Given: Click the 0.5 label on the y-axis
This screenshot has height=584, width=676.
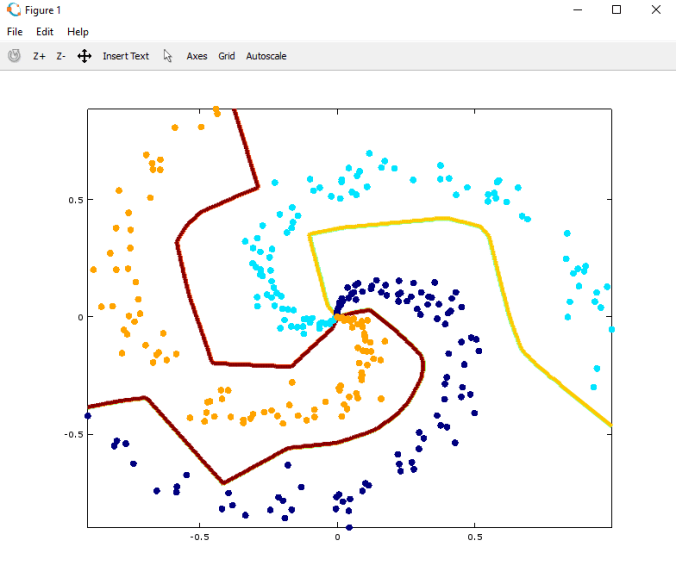Looking at the screenshot, I should tap(71, 199).
